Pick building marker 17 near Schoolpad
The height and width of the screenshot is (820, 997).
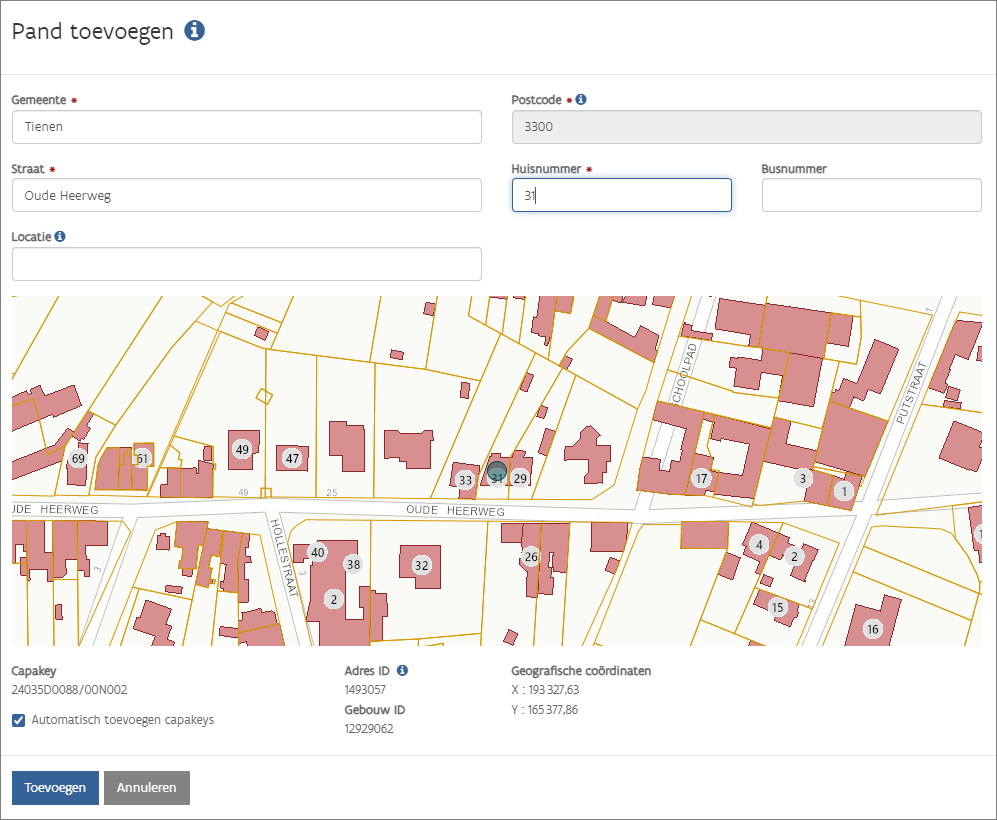click(x=701, y=478)
